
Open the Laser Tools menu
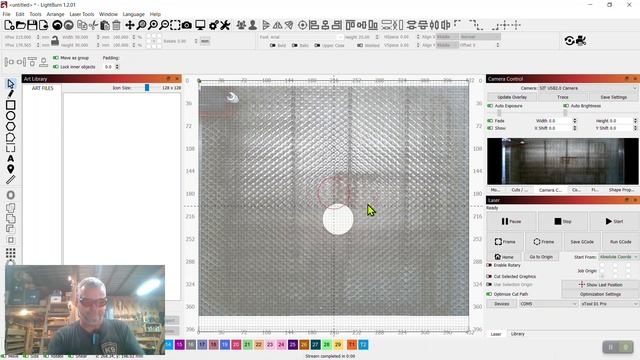82,14
